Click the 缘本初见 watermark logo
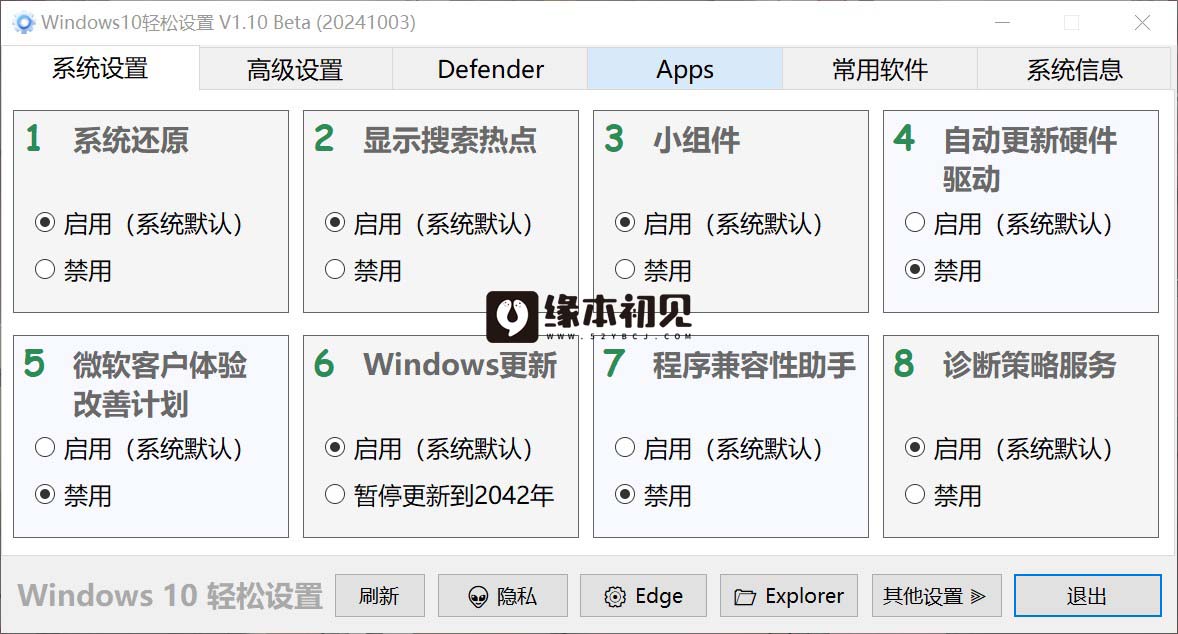The width and height of the screenshot is (1178, 634). coord(588,316)
